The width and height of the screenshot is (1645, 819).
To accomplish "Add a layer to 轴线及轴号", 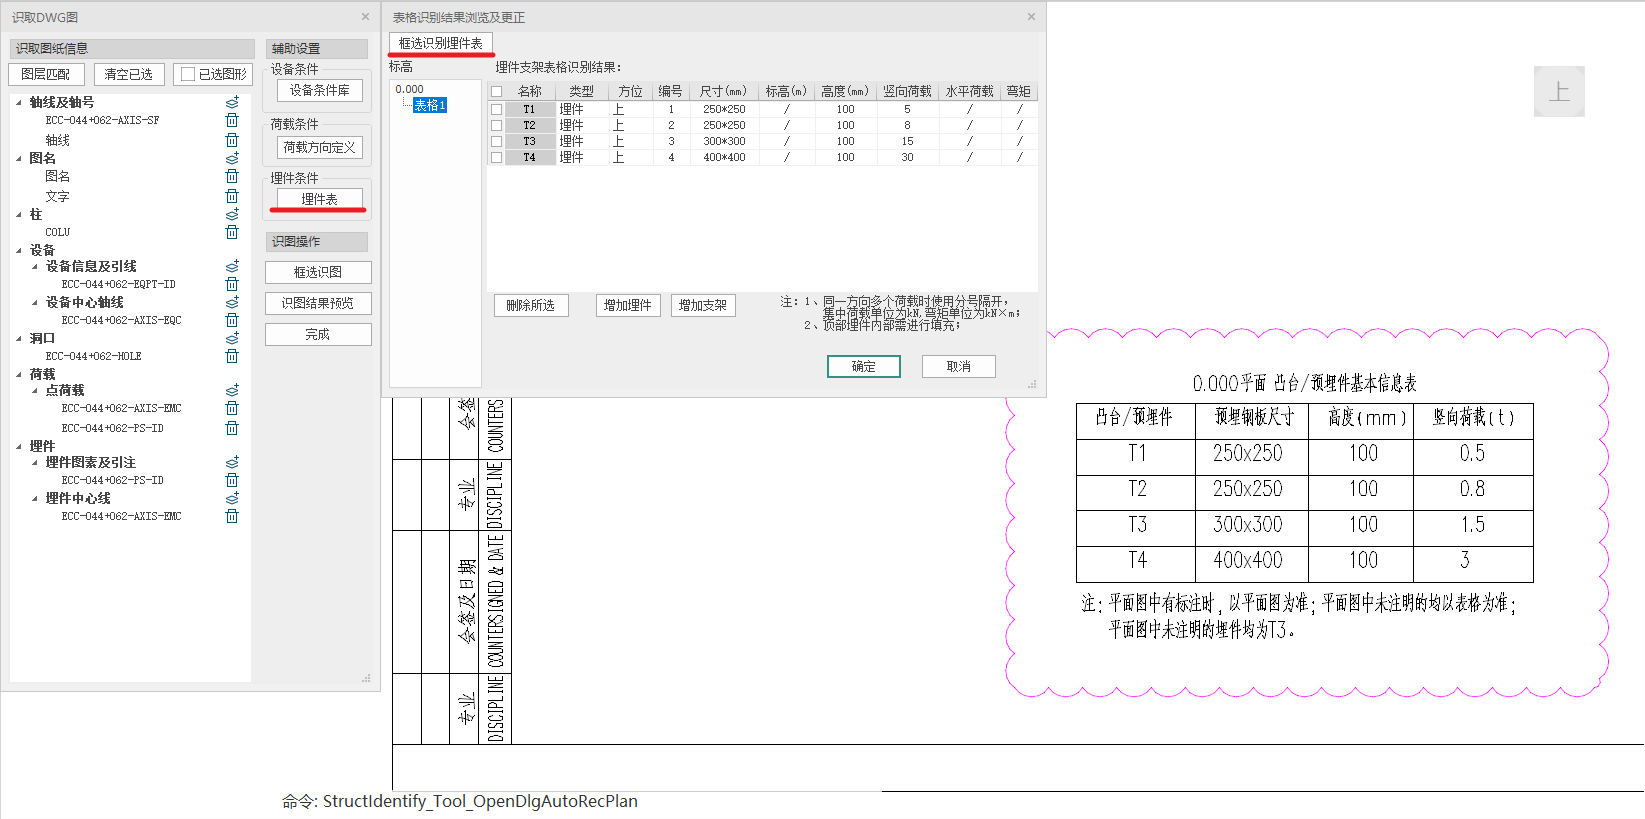I will pyautogui.click(x=232, y=102).
